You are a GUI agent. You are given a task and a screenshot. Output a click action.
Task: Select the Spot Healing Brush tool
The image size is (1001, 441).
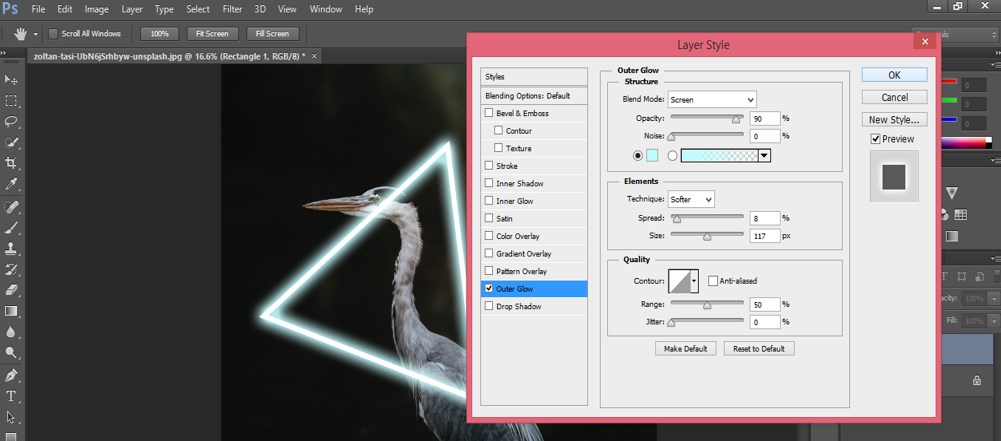[11, 207]
